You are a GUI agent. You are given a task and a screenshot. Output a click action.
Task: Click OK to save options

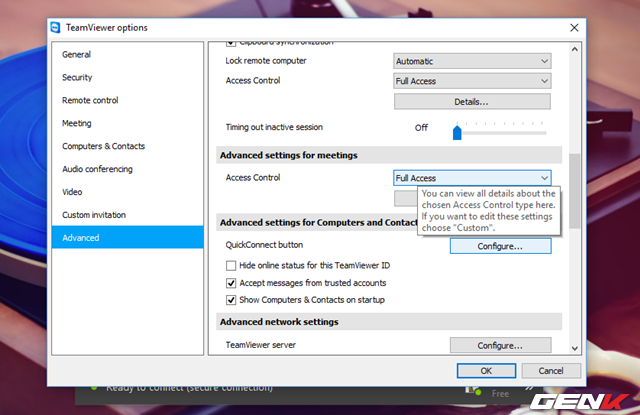pos(486,371)
